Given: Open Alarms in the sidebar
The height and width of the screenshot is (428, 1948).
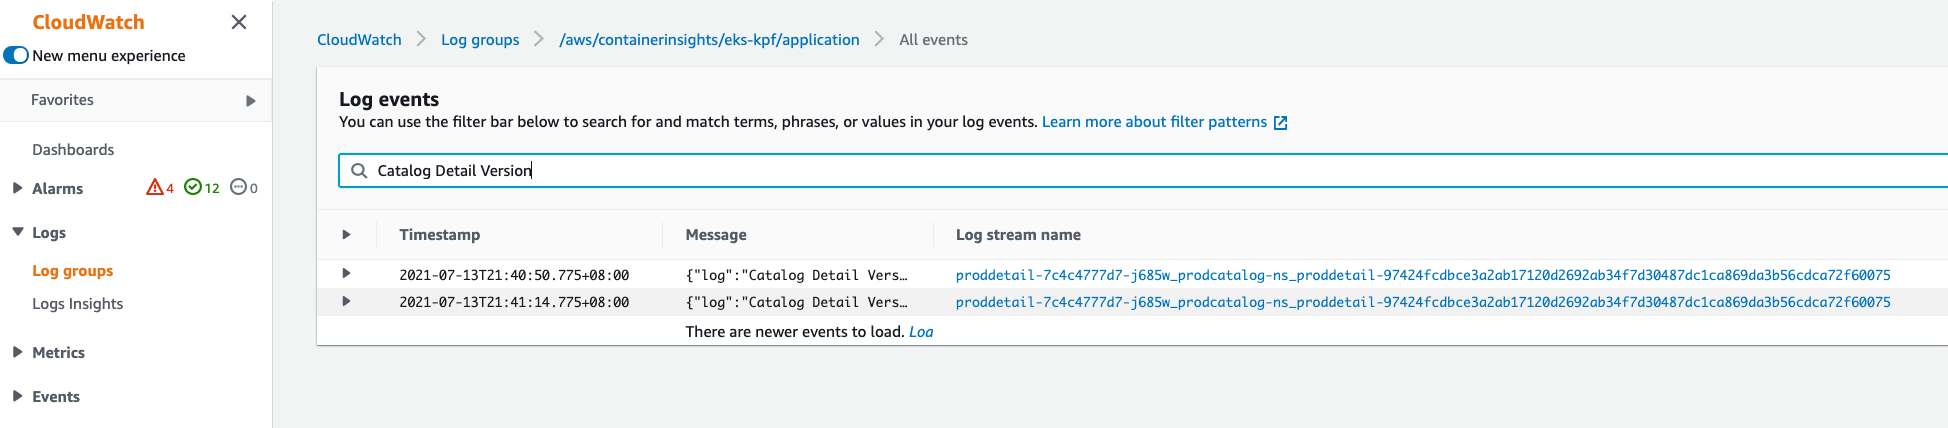Looking at the screenshot, I should point(57,188).
